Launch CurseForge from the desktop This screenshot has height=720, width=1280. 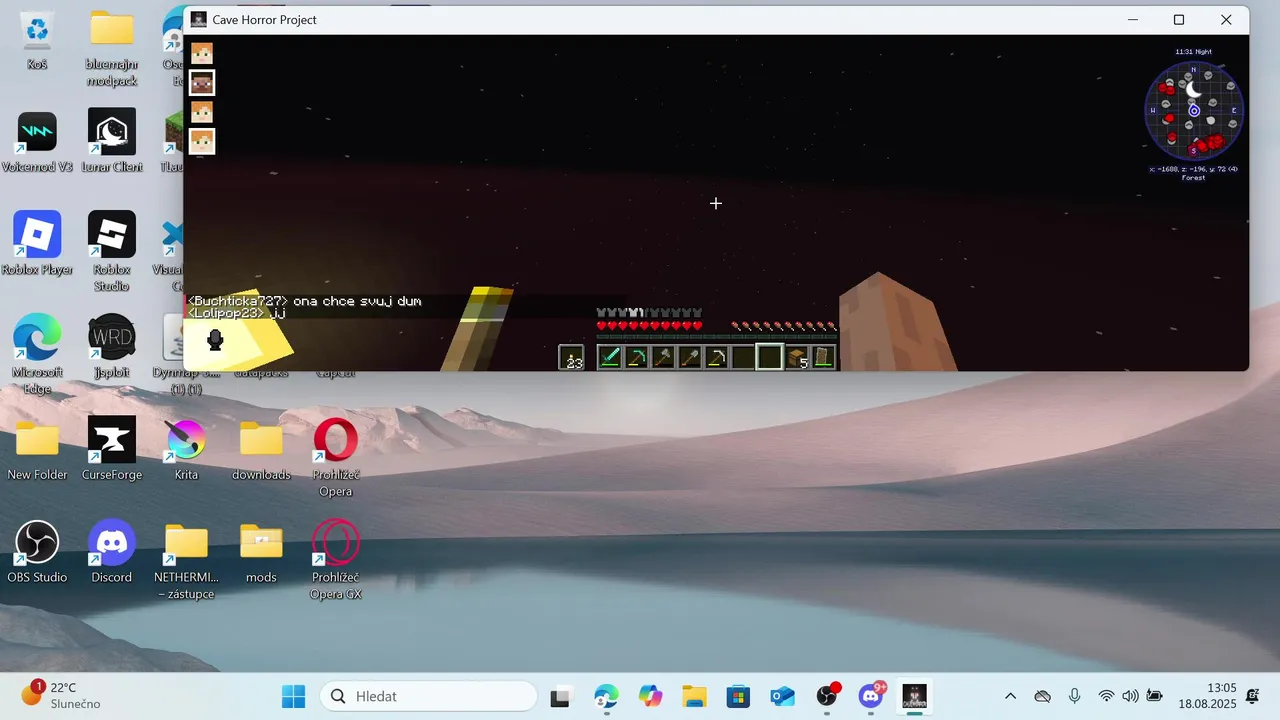click(x=112, y=450)
